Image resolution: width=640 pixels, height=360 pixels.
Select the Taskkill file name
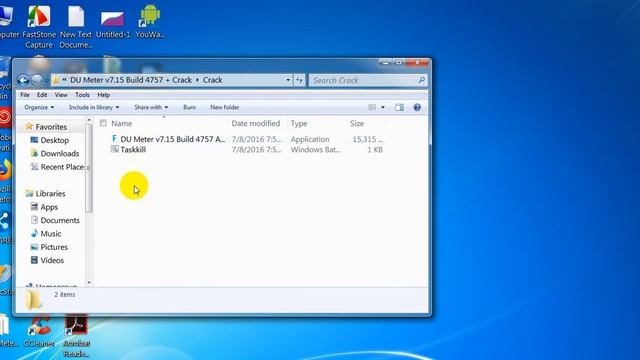[x=133, y=149]
